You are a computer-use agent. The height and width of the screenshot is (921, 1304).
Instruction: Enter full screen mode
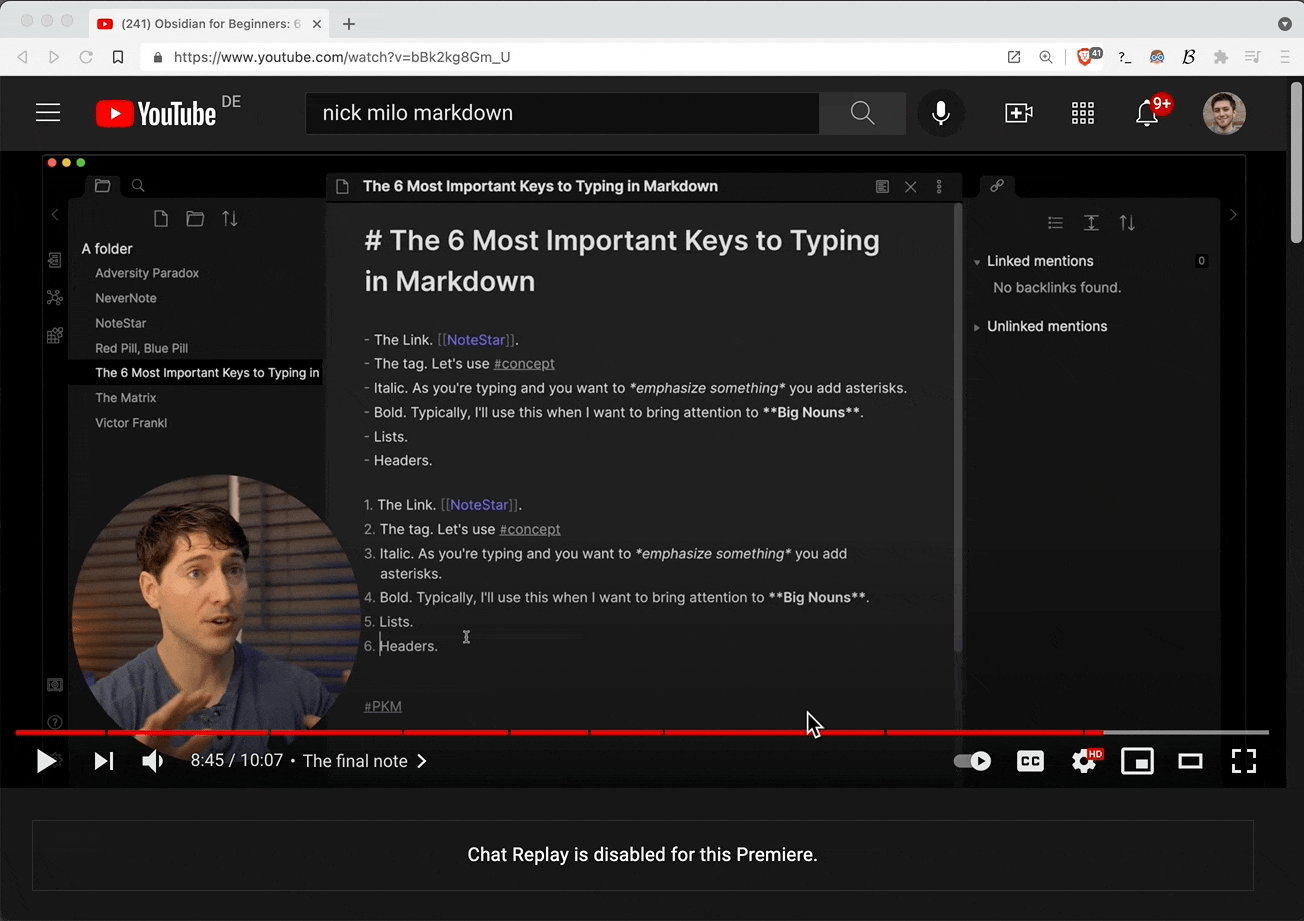1243,761
